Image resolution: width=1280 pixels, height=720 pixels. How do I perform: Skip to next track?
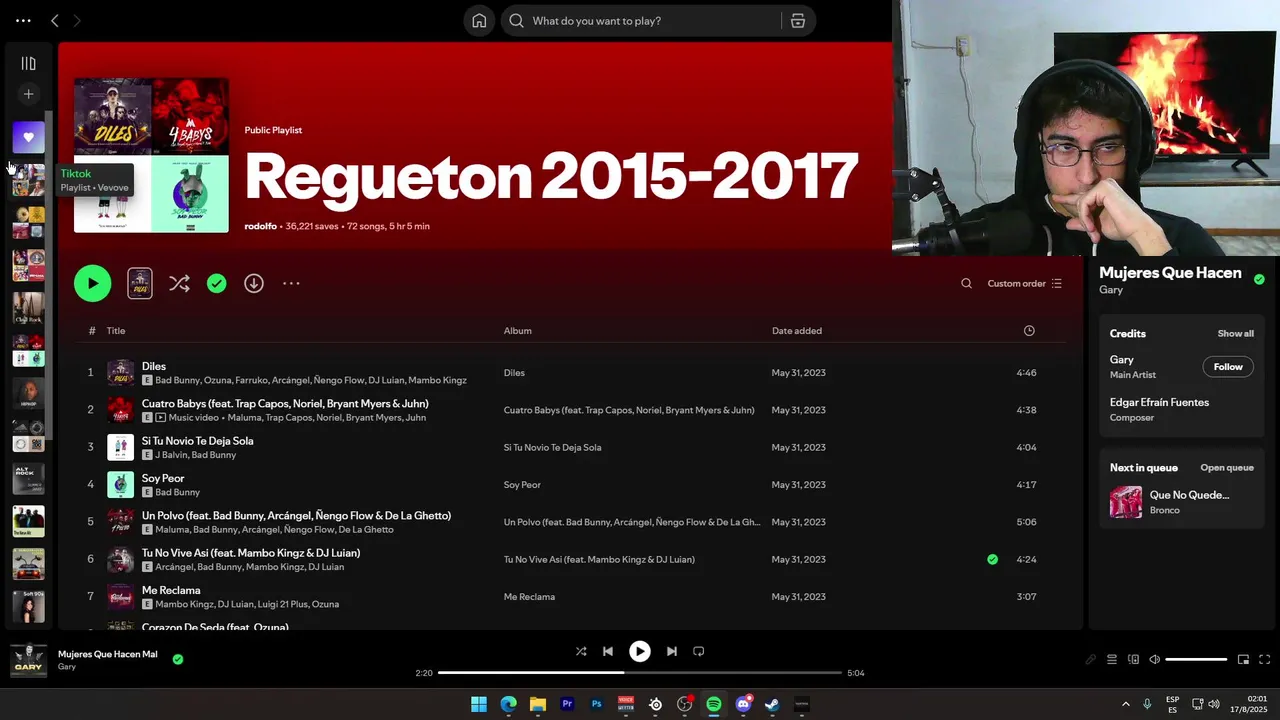click(672, 651)
